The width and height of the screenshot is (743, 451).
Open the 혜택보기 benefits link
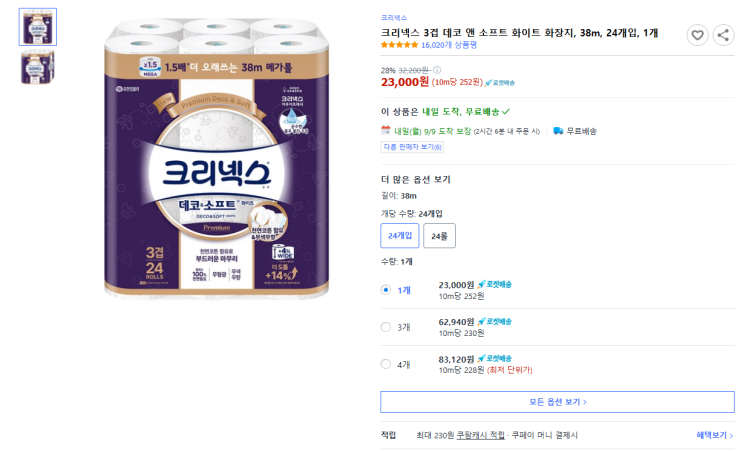715,435
